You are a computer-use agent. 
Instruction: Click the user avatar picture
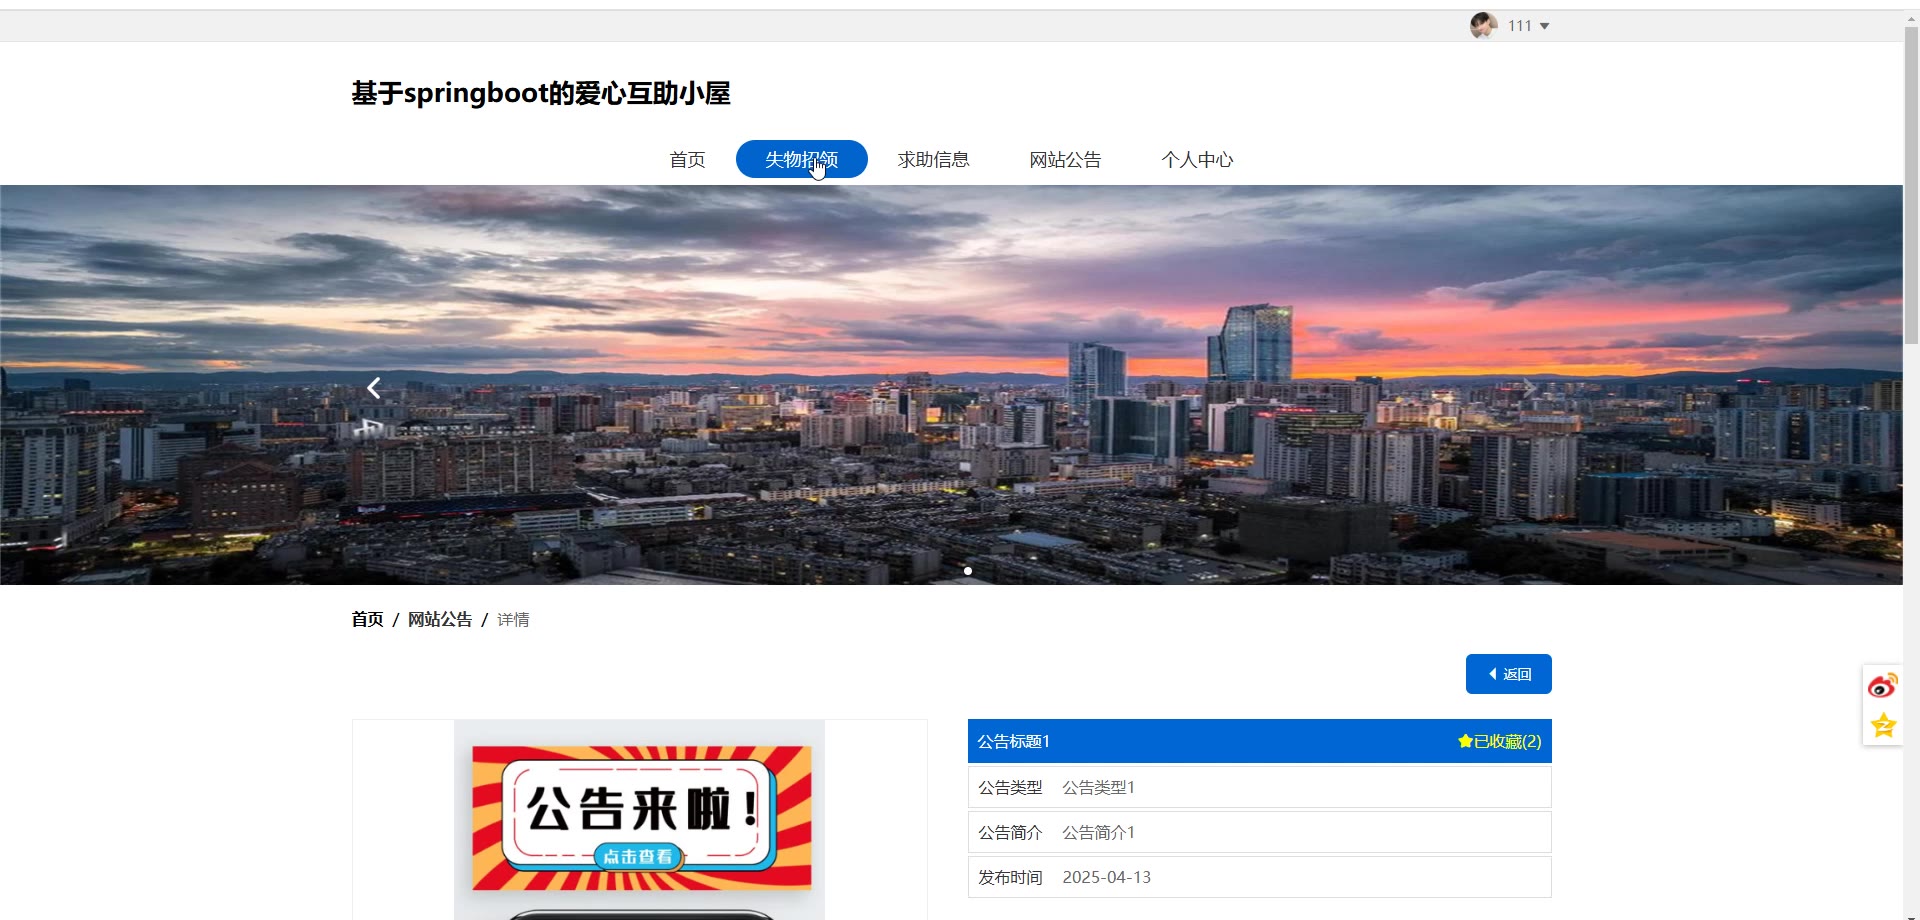pos(1483,25)
